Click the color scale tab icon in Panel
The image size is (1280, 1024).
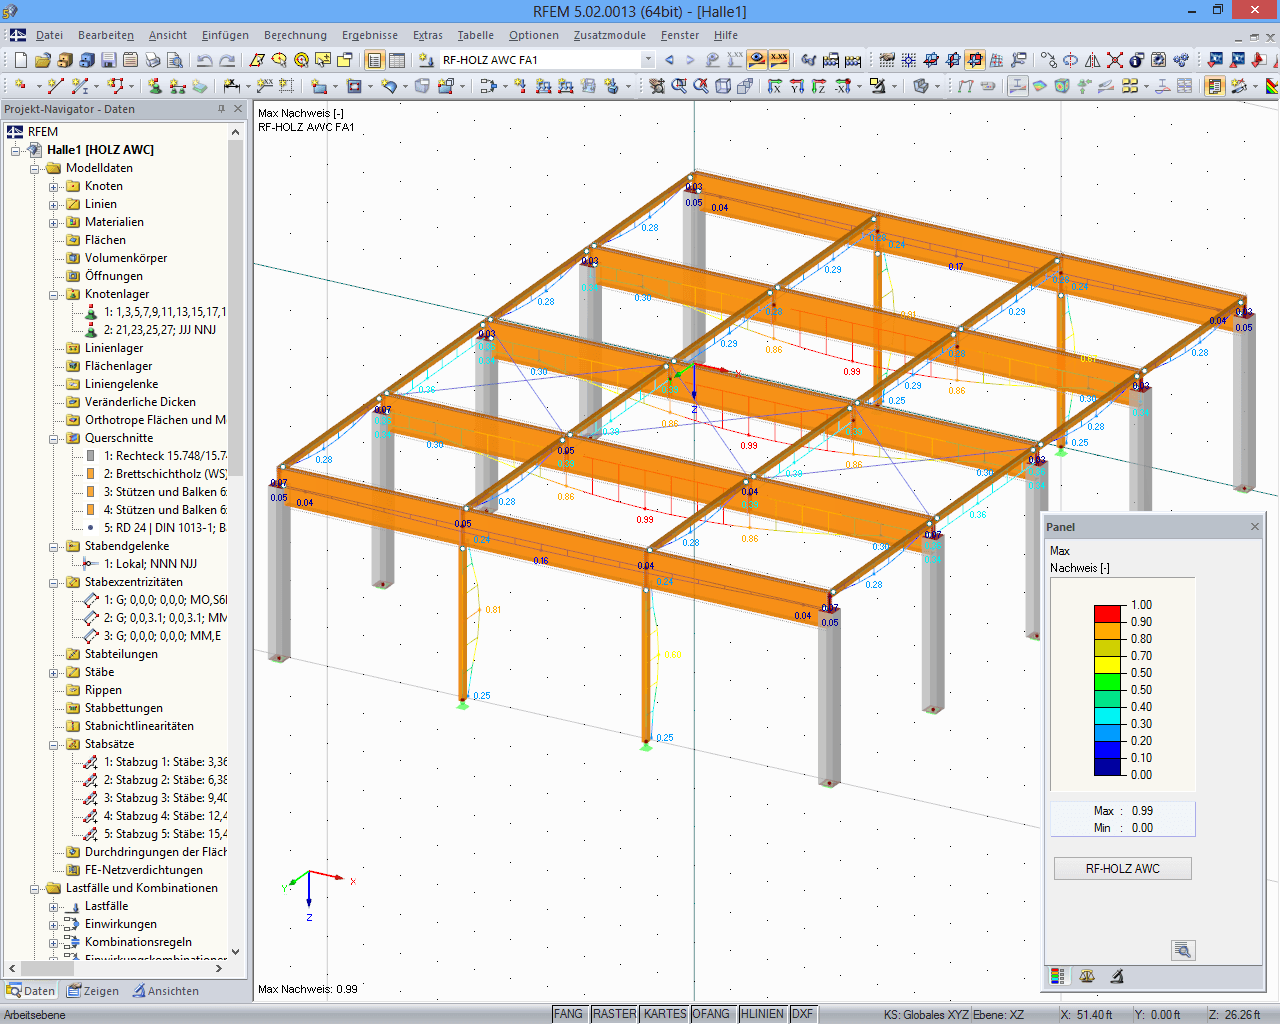(1057, 976)
